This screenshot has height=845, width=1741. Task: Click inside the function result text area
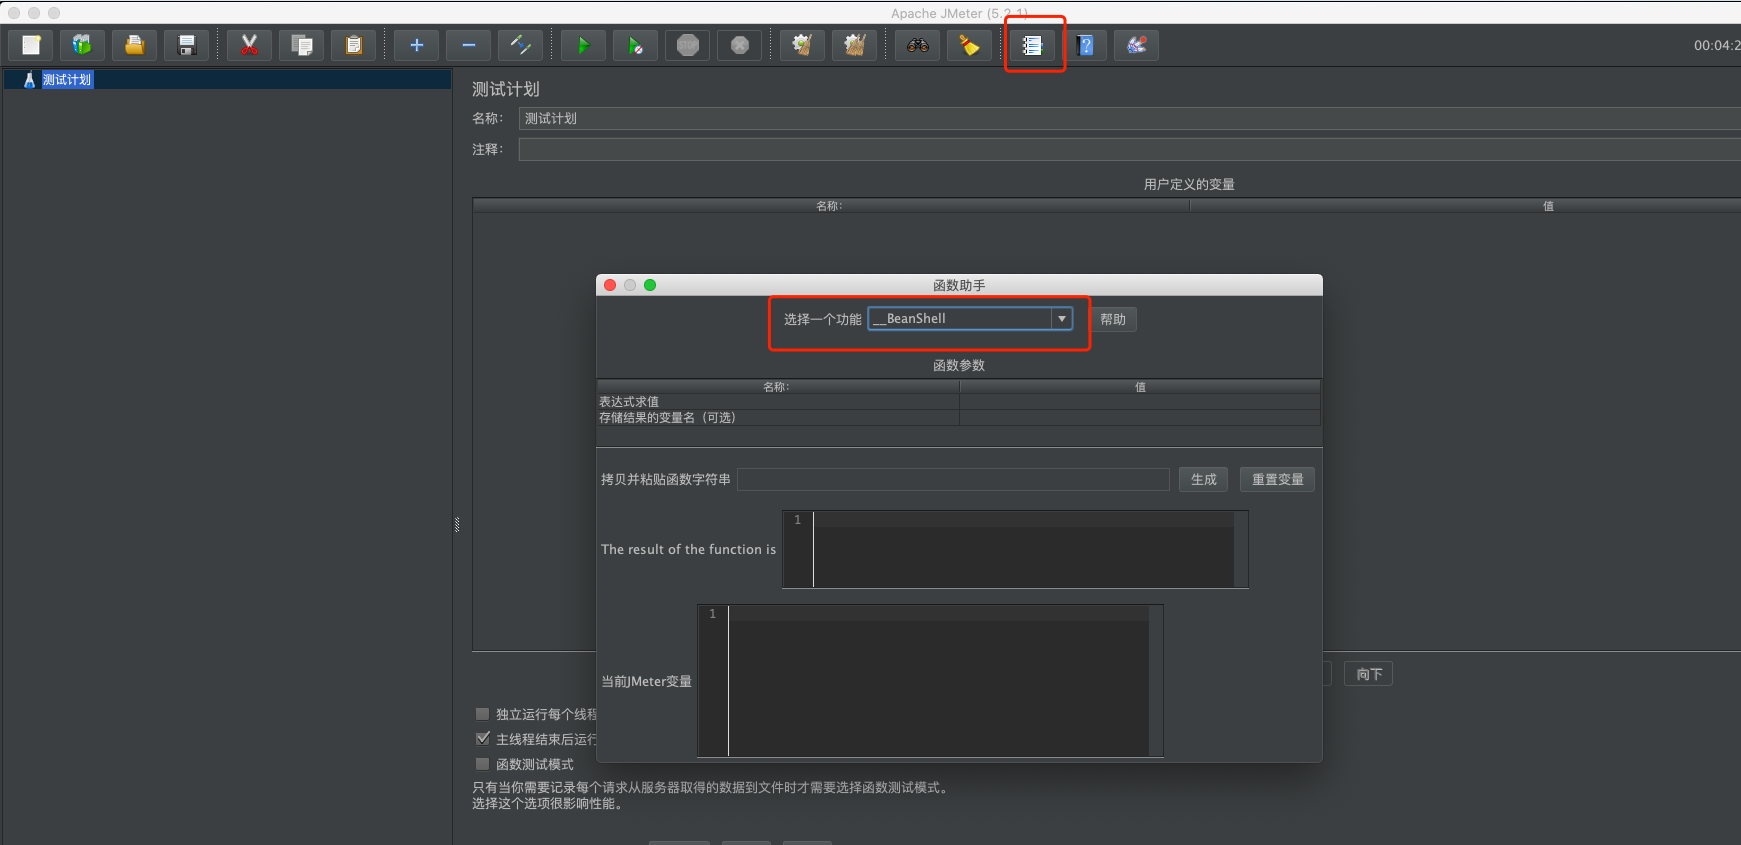(x=1023, y=550)
